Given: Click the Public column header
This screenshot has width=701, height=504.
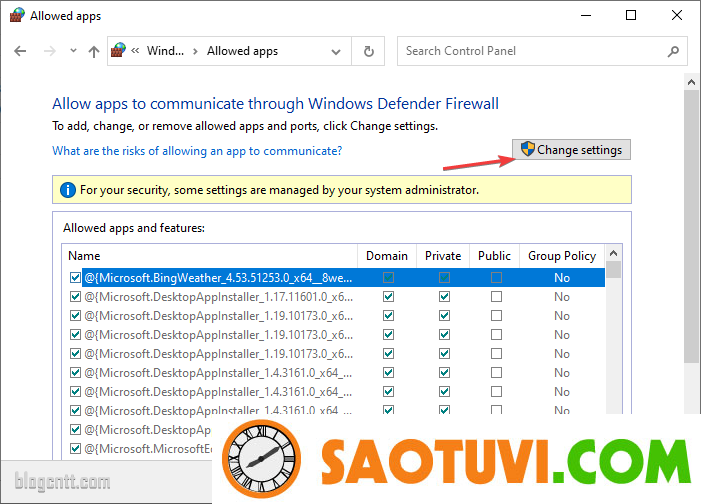Looking at the screenshot, I should pyautogui.click(x=494, y=256).
